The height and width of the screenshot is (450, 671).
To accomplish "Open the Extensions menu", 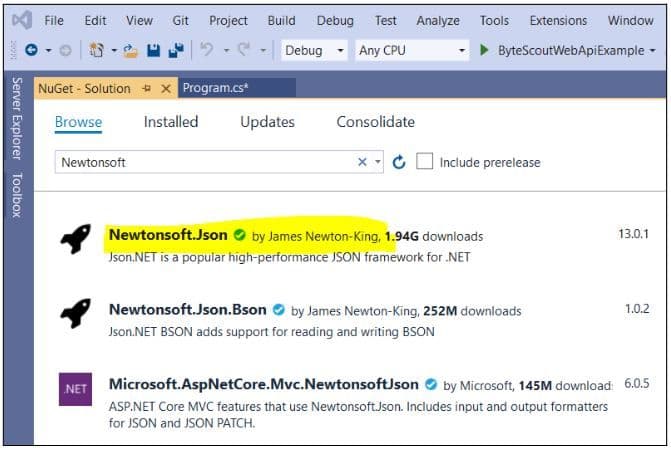I will tap(558, 20).
